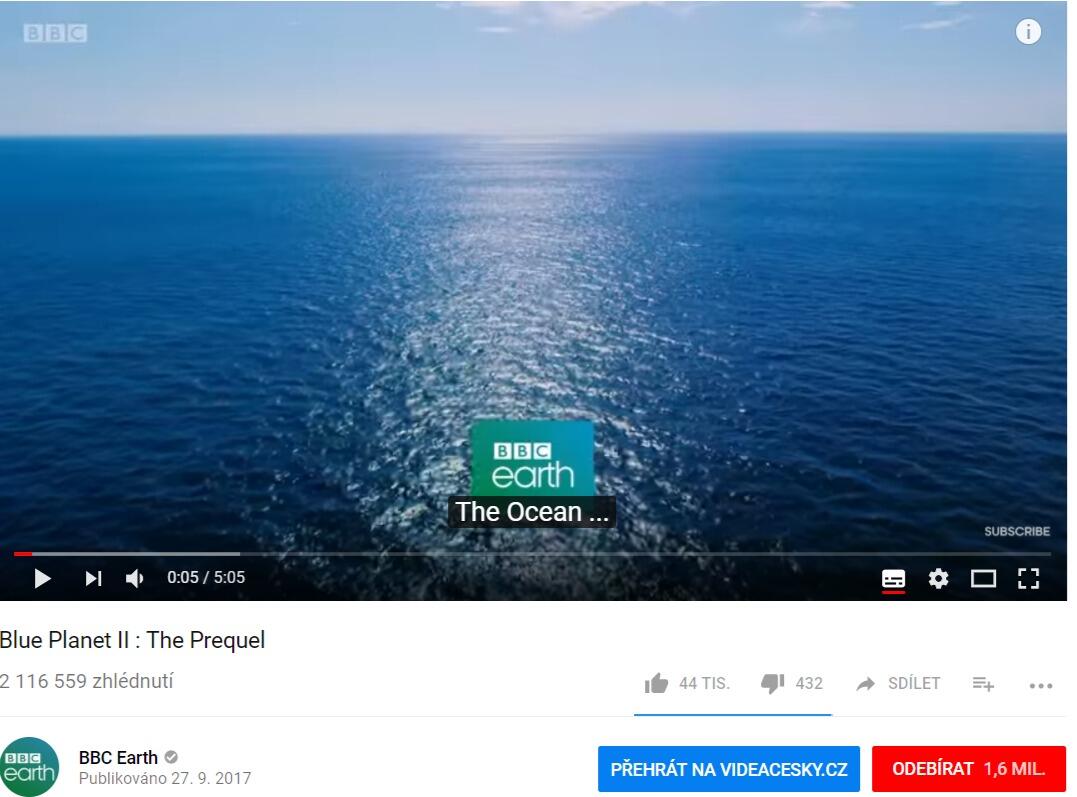Open the three-dots more actions menu

pyautogui.click(x=1041, y=685)
